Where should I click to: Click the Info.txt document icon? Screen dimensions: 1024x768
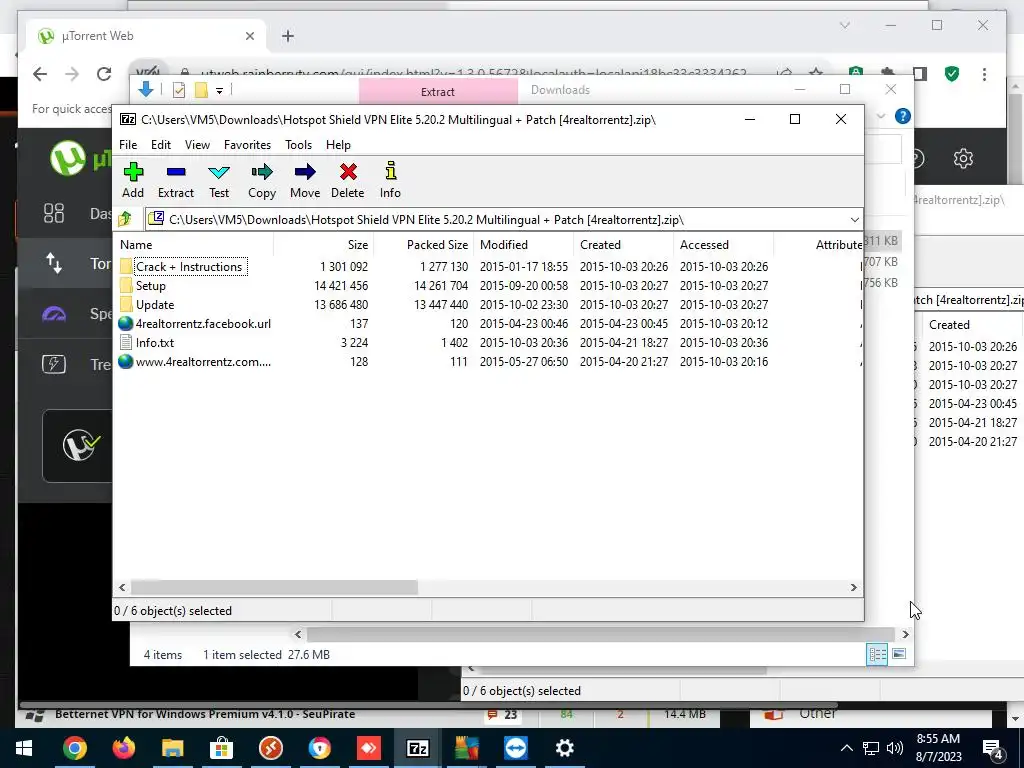[126, 343]
